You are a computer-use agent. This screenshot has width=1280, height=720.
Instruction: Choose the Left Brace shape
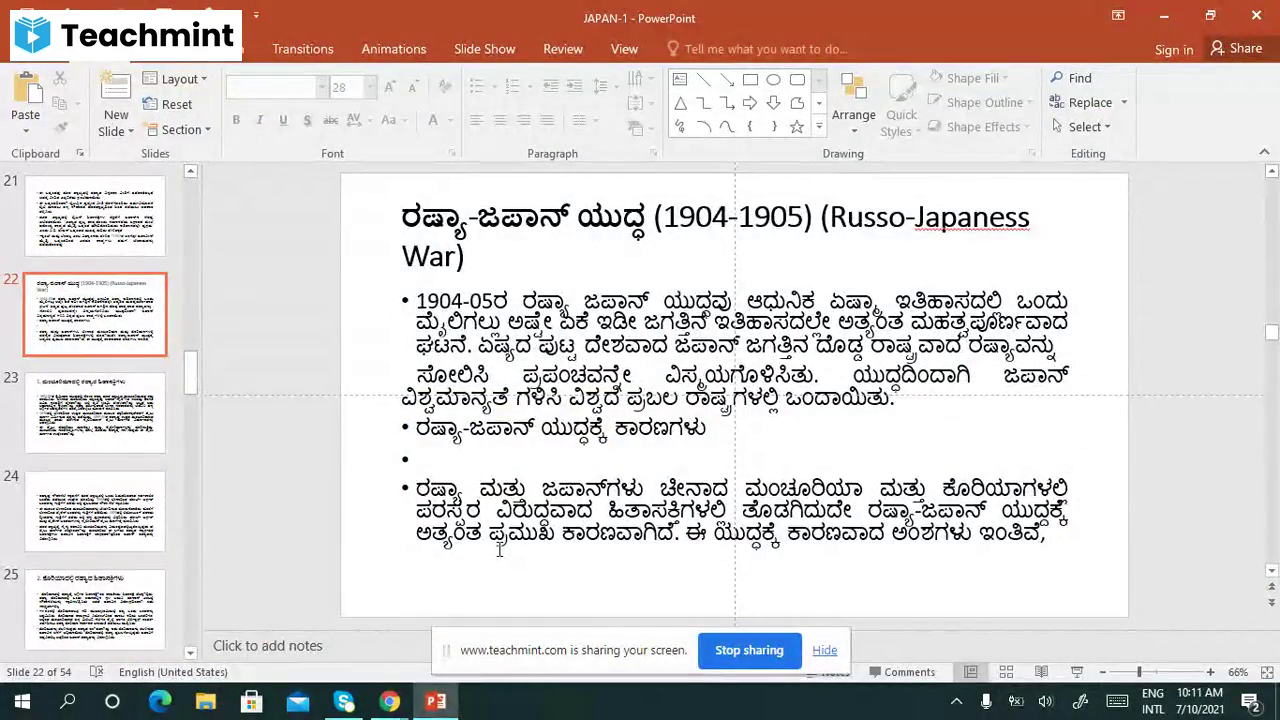pos(750,127)
